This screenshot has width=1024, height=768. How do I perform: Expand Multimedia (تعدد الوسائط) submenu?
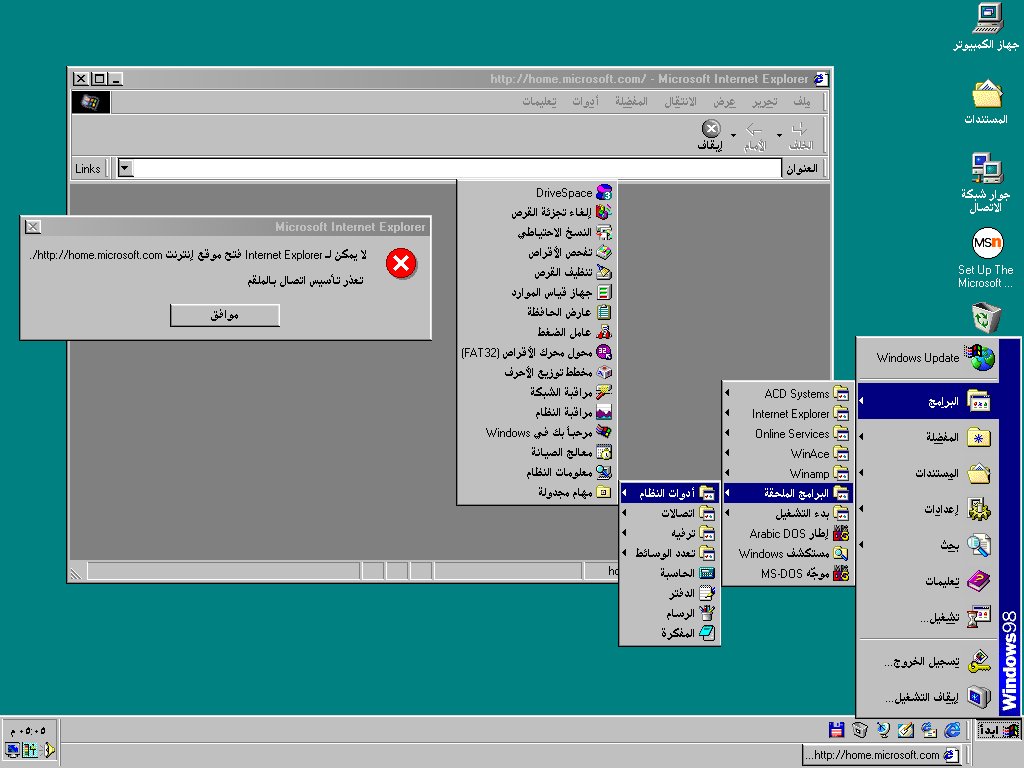[x=669, y=553]
